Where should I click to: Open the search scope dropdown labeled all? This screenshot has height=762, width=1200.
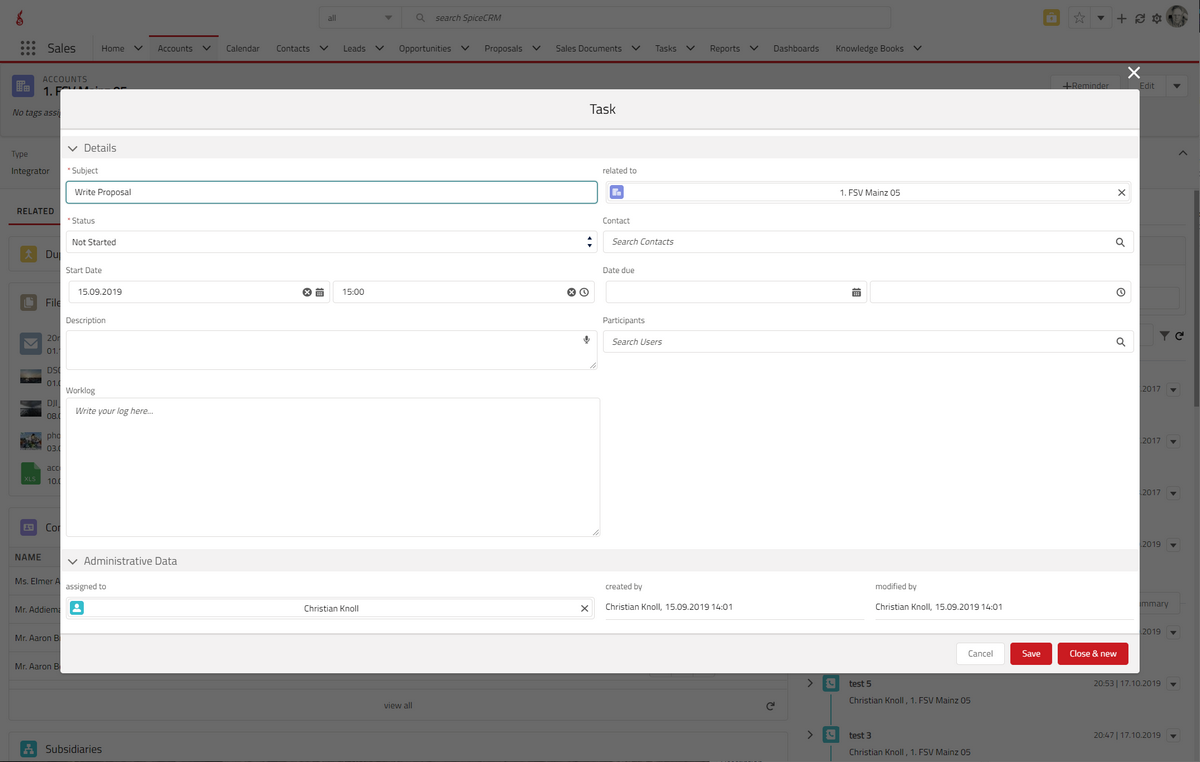360,18
